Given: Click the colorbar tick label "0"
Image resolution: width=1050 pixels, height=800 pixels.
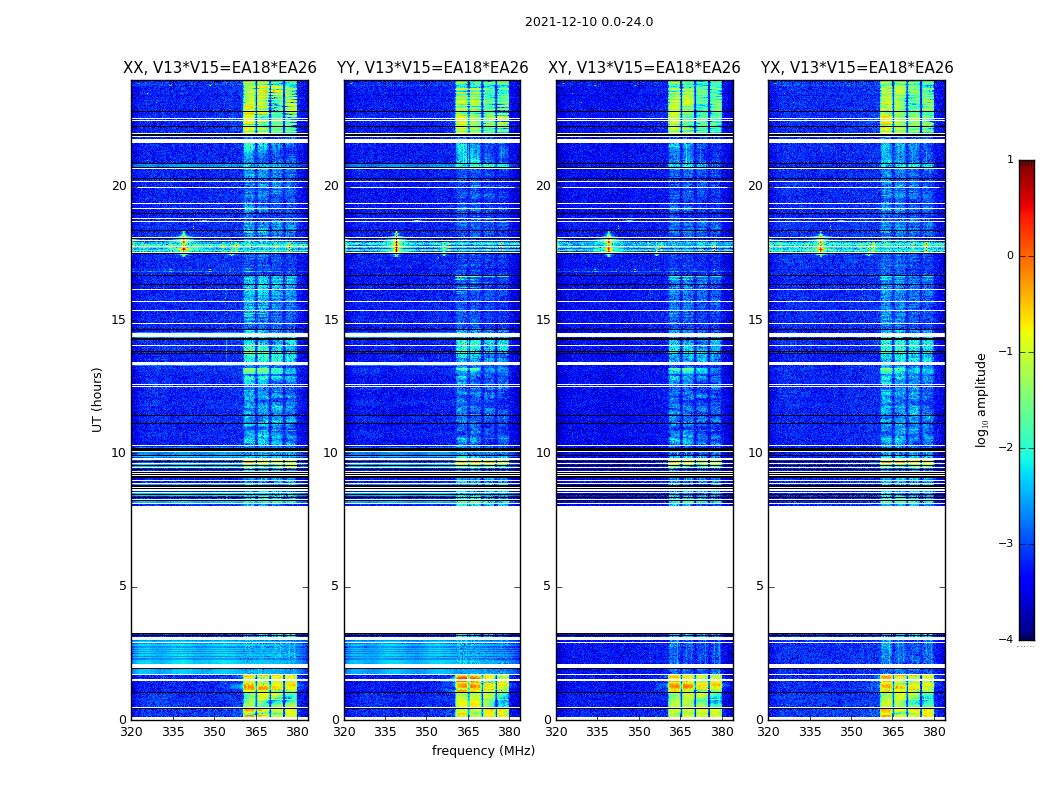Looking at the screenshot, I should click(1009, 256).
